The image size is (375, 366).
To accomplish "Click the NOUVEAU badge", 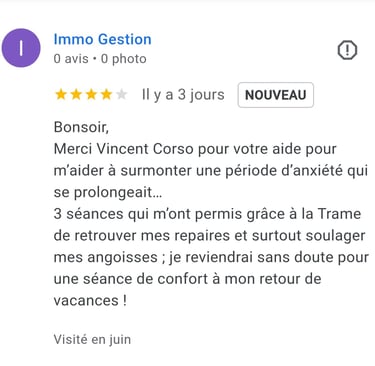I will pos(276,95).
